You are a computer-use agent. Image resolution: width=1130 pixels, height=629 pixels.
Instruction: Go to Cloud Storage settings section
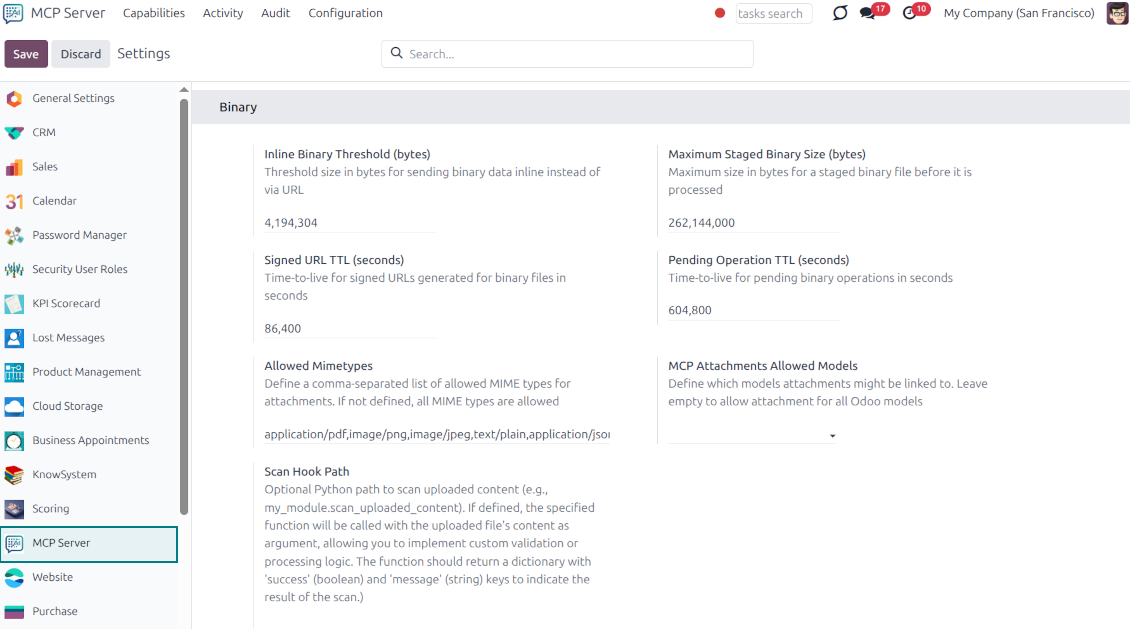(x=67, y=406)
